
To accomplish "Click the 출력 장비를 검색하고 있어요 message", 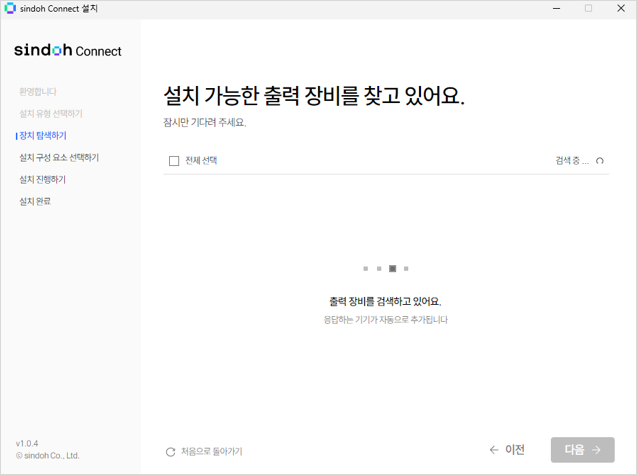I will [385, 301].
